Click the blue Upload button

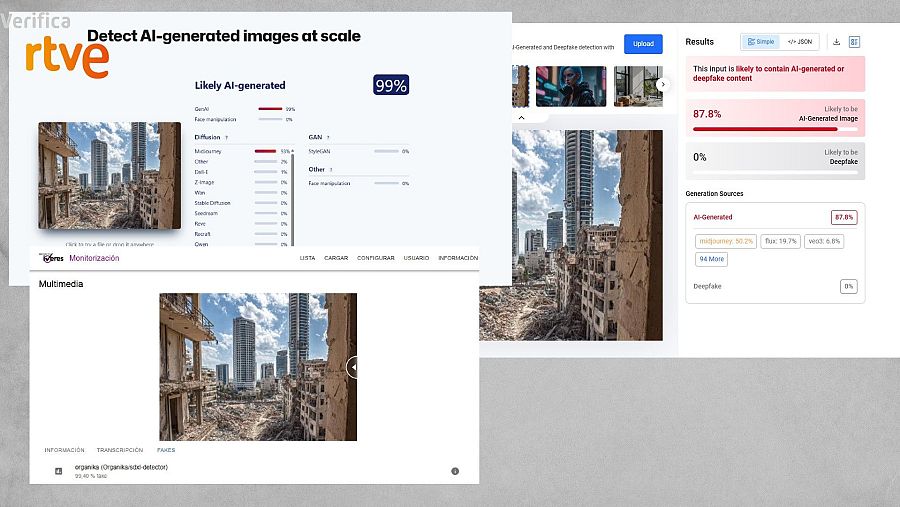(643, 44)
